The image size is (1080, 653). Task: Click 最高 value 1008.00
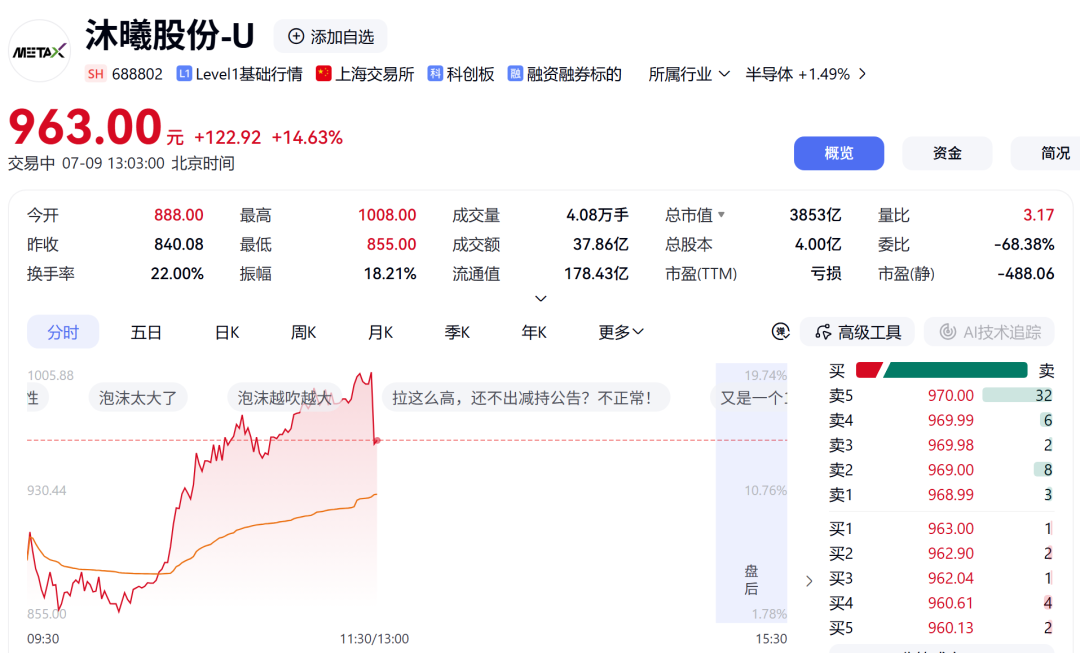pos(387,215)
